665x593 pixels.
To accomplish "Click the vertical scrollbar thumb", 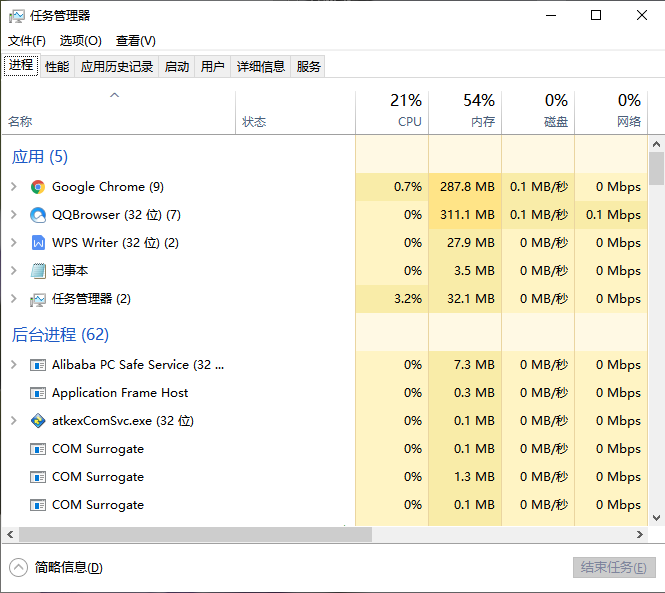I will [656, 168].
